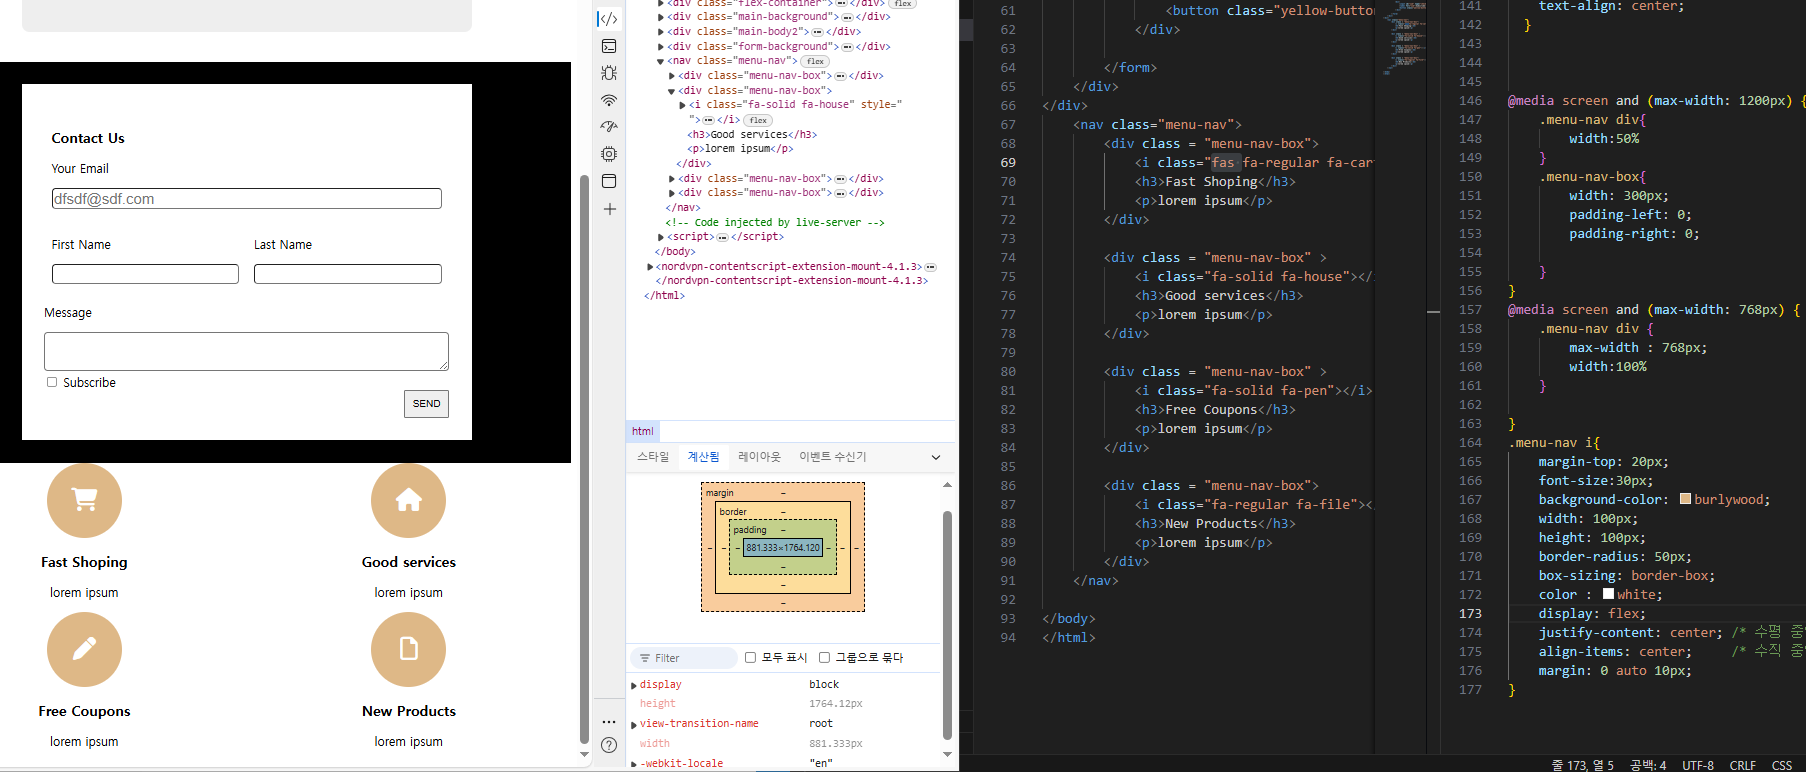Image resolution: width=1806 pixels, height=772 pixels.
Task: Click the SEND button
Action: (427, 403)
